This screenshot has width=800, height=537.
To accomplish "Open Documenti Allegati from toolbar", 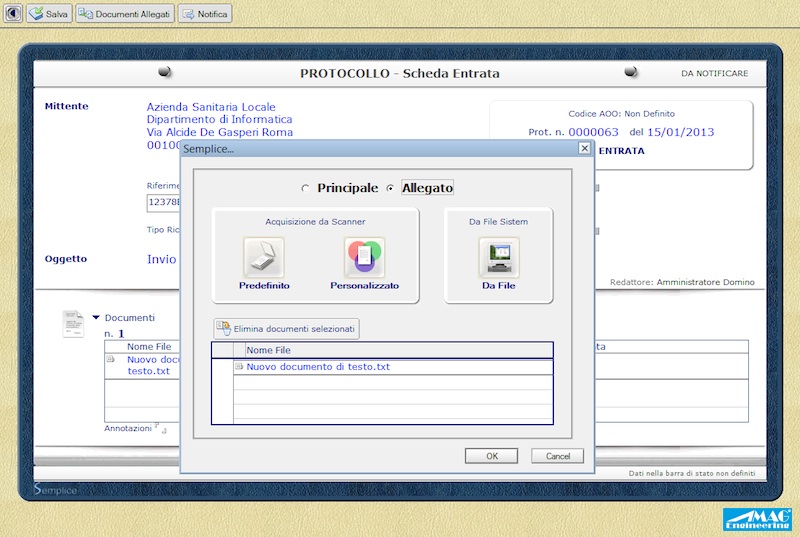I will pos(124,14).
